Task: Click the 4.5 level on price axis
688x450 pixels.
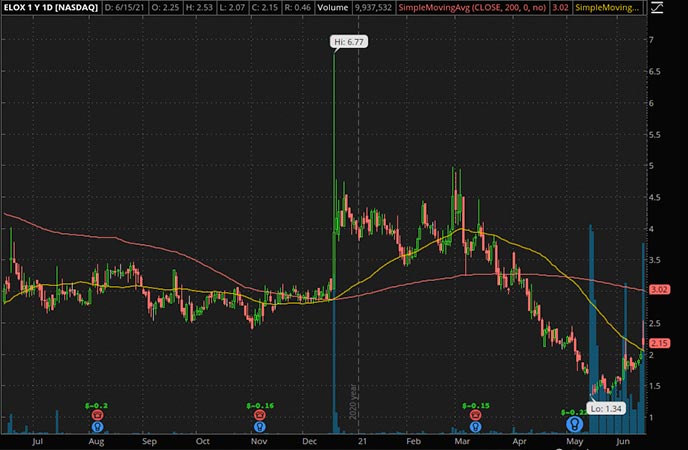Action: click(655, 197)
